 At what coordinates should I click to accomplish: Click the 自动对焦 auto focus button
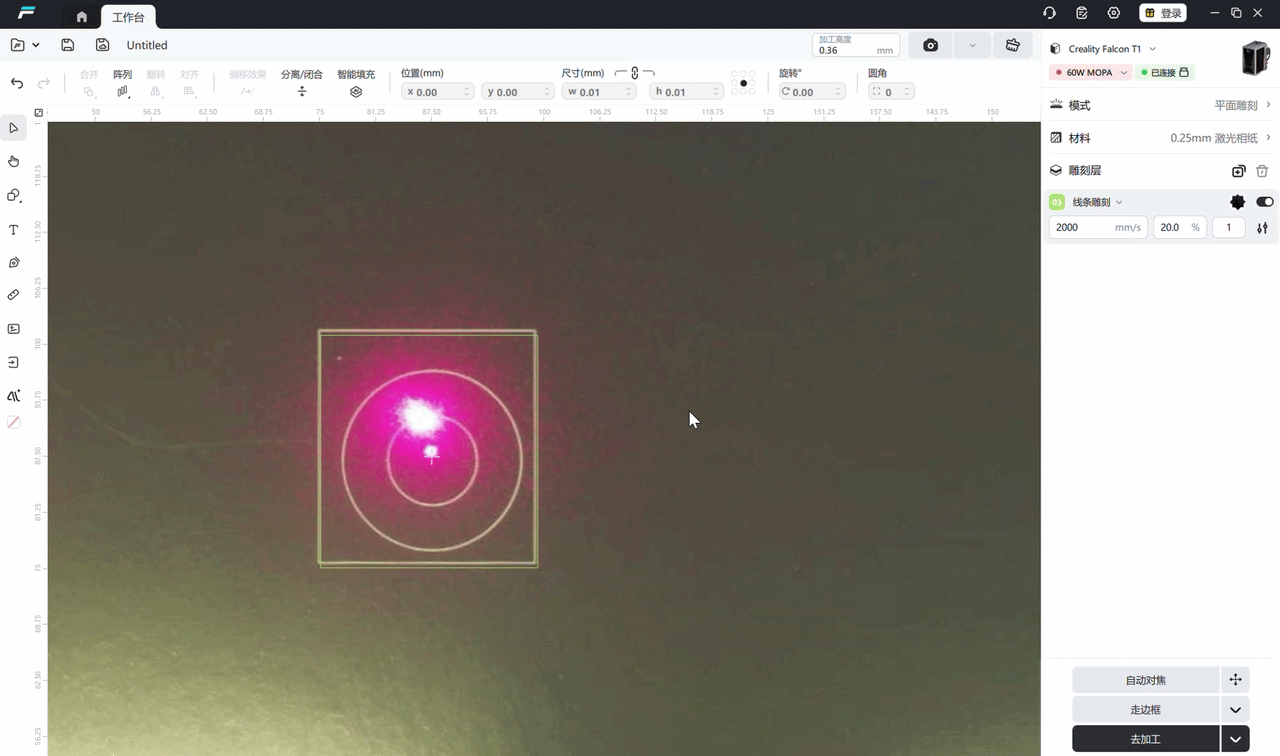click(1146, 680)
